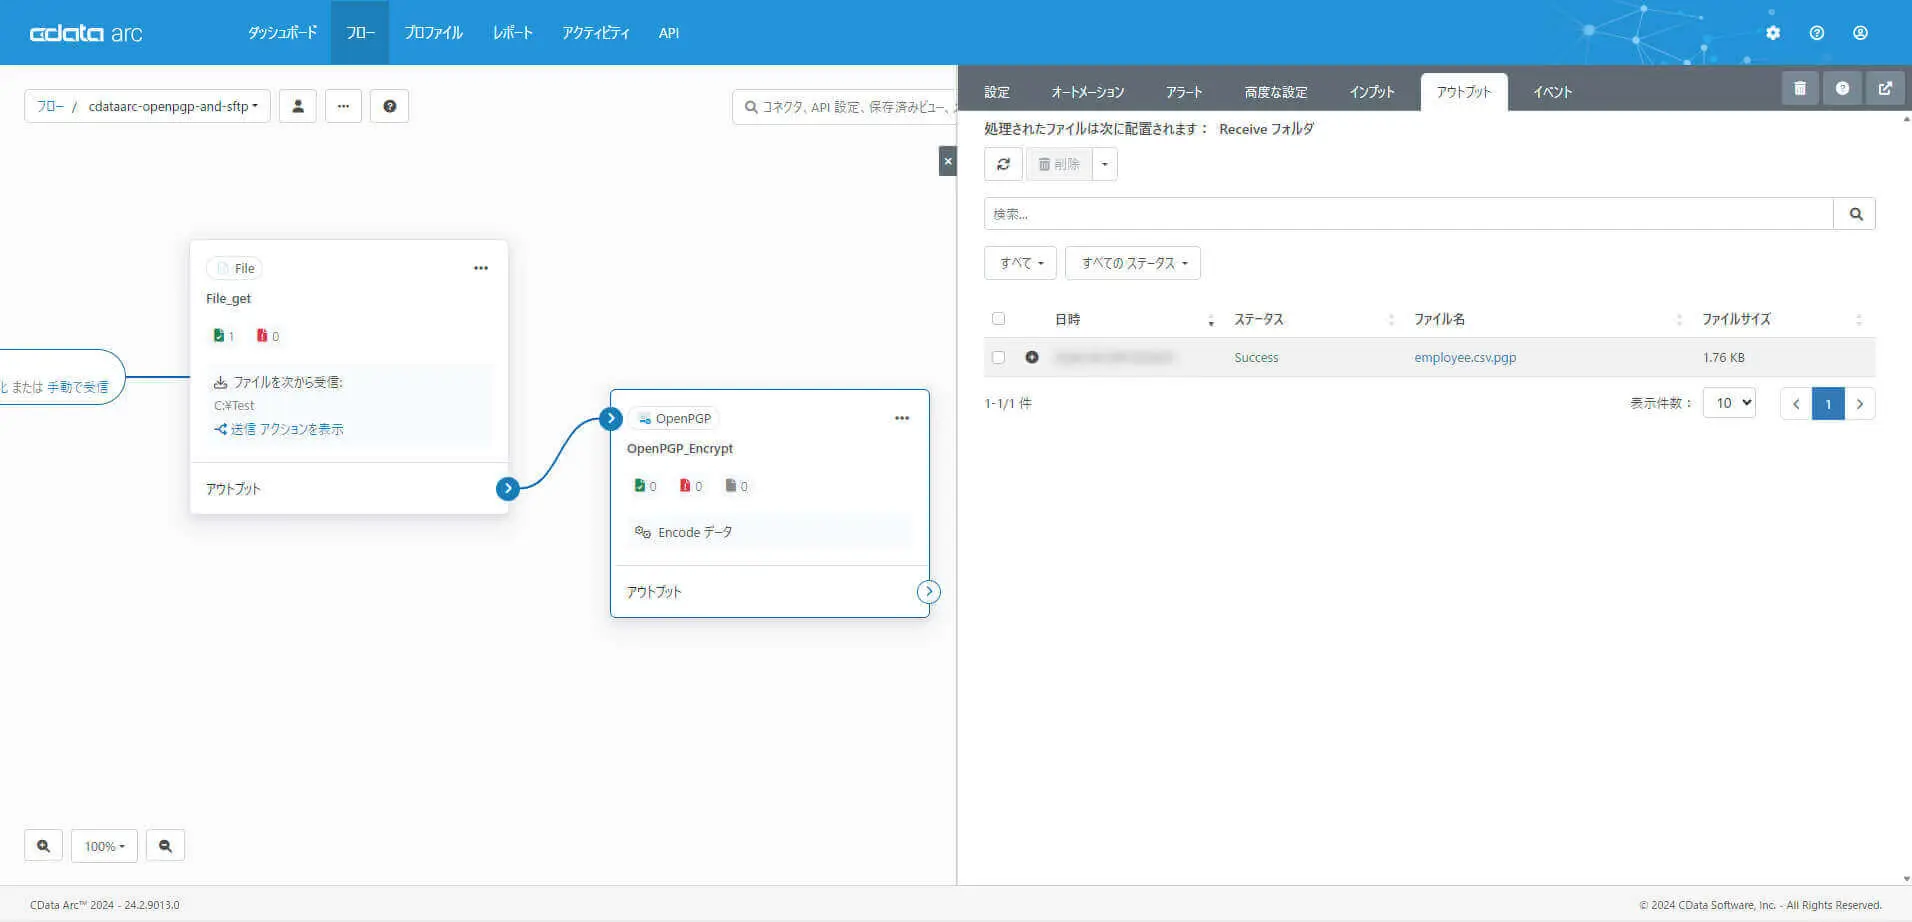Switch to the インプット tab

tap(1372, 92)
